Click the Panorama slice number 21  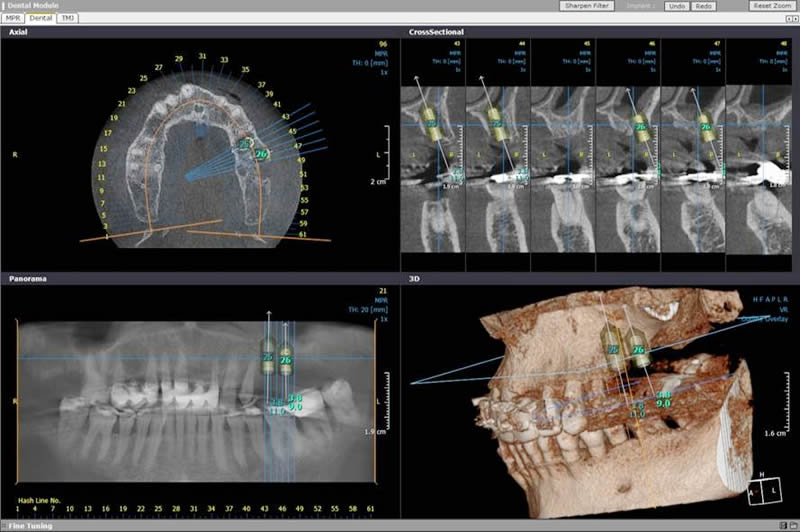click(383, 291)
